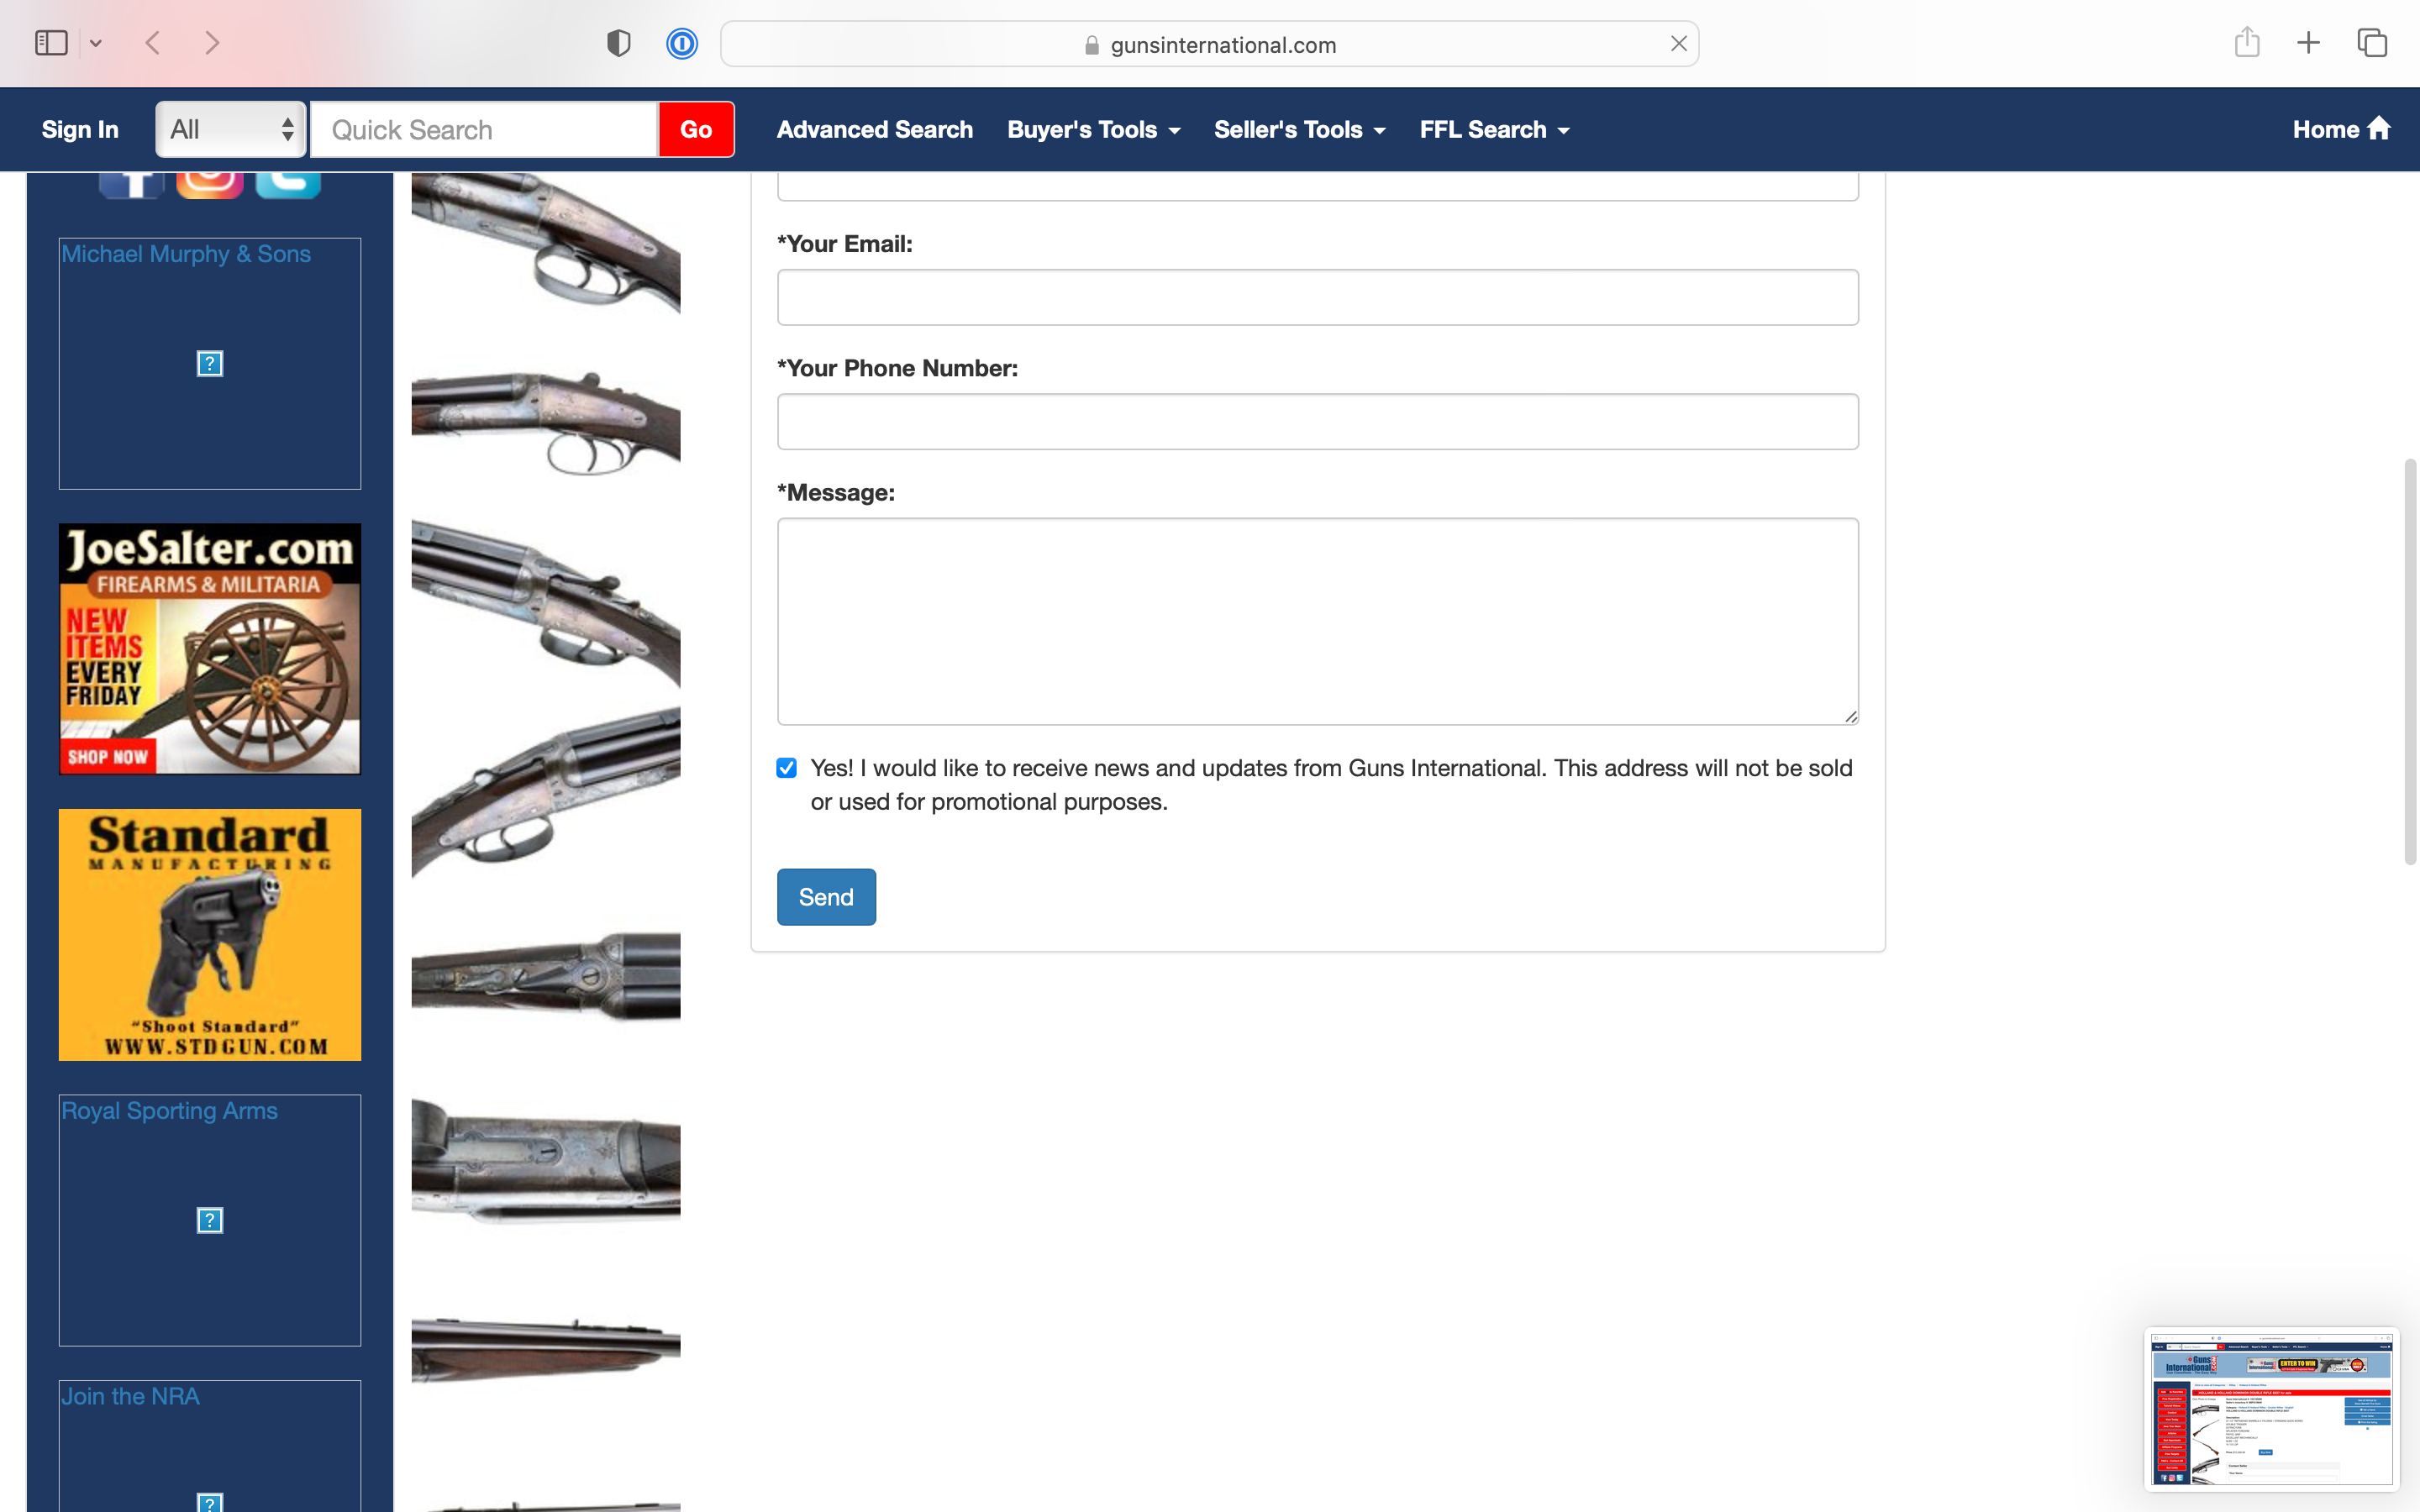Go to Home with the house icon
The width and height of the screenshot is (2420, 1512).
pyautogui.click(x=2341, y=129)
